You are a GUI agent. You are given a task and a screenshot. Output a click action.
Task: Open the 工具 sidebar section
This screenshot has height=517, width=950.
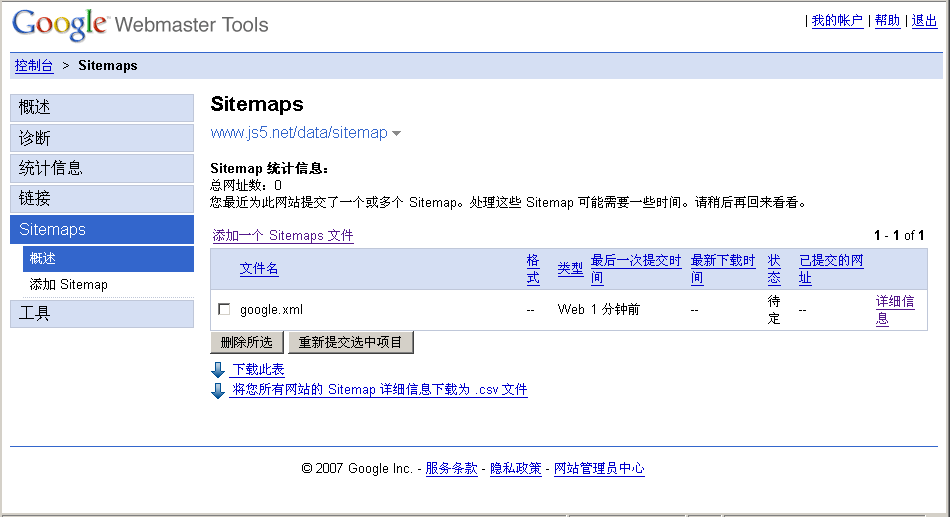point(102,313)
